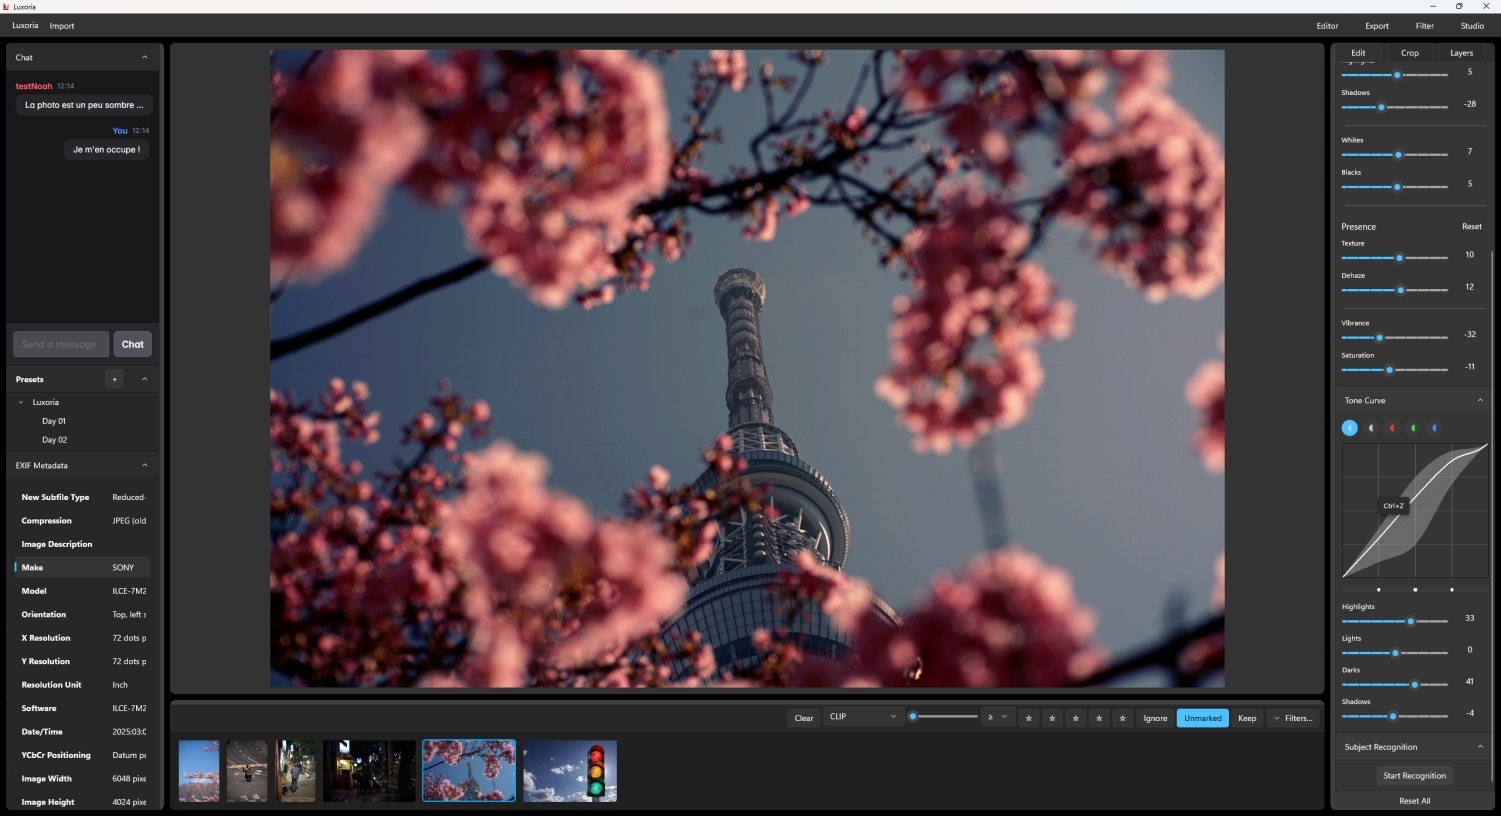1501x816 pixels.
Task: Select the green channel tone curve icon
Action: pyautogui.click(x=1413, y=428)
